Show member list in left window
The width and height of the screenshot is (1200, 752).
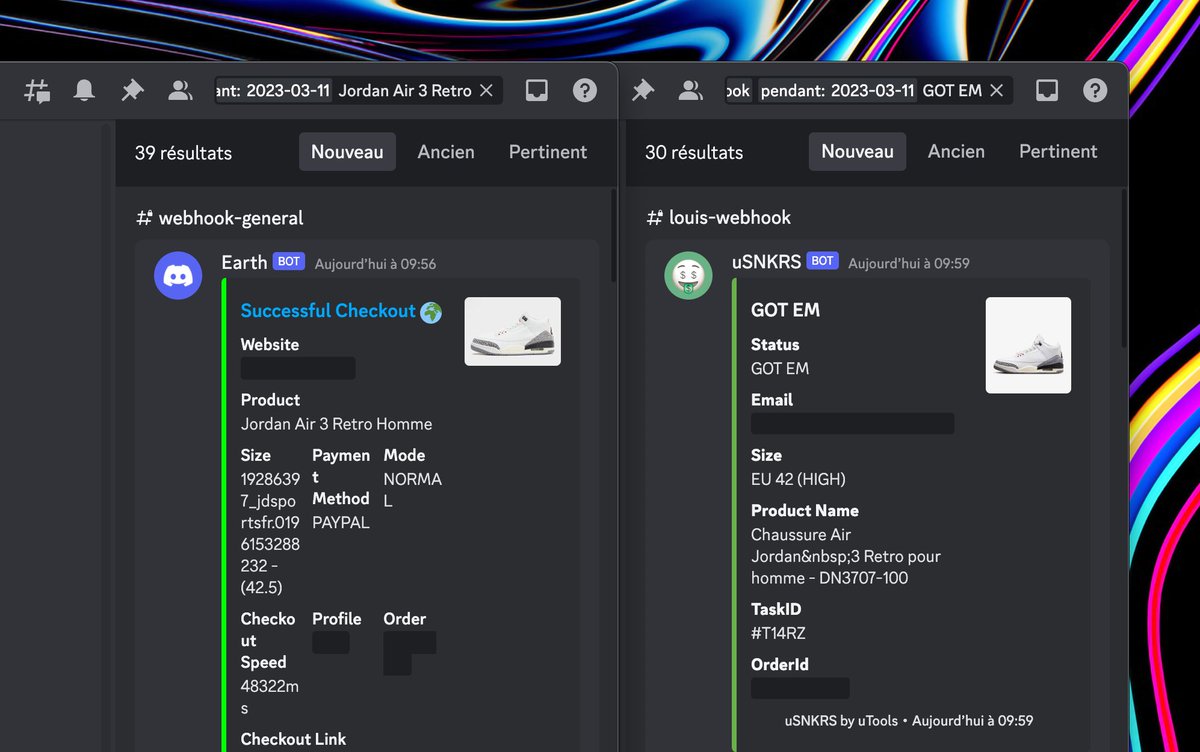point(180,91)
